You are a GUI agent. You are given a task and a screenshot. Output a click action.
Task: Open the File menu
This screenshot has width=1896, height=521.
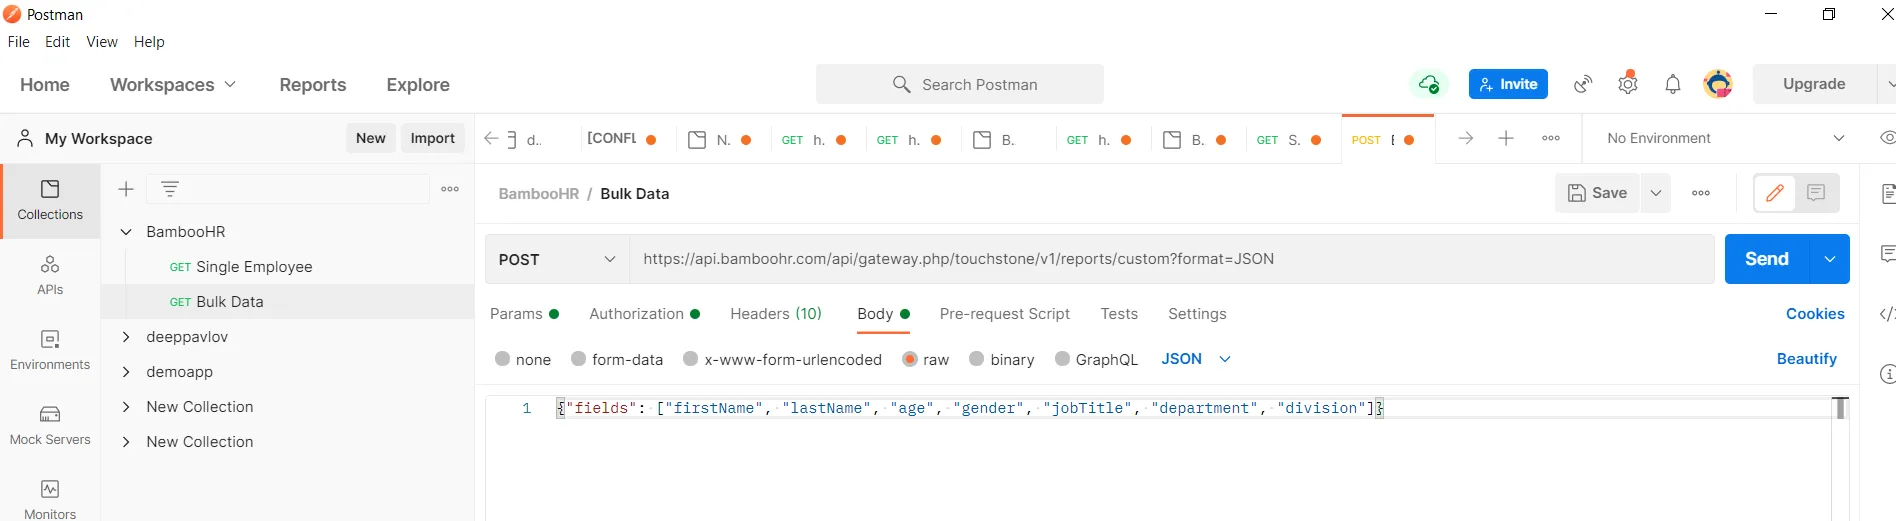click(19, 42)
